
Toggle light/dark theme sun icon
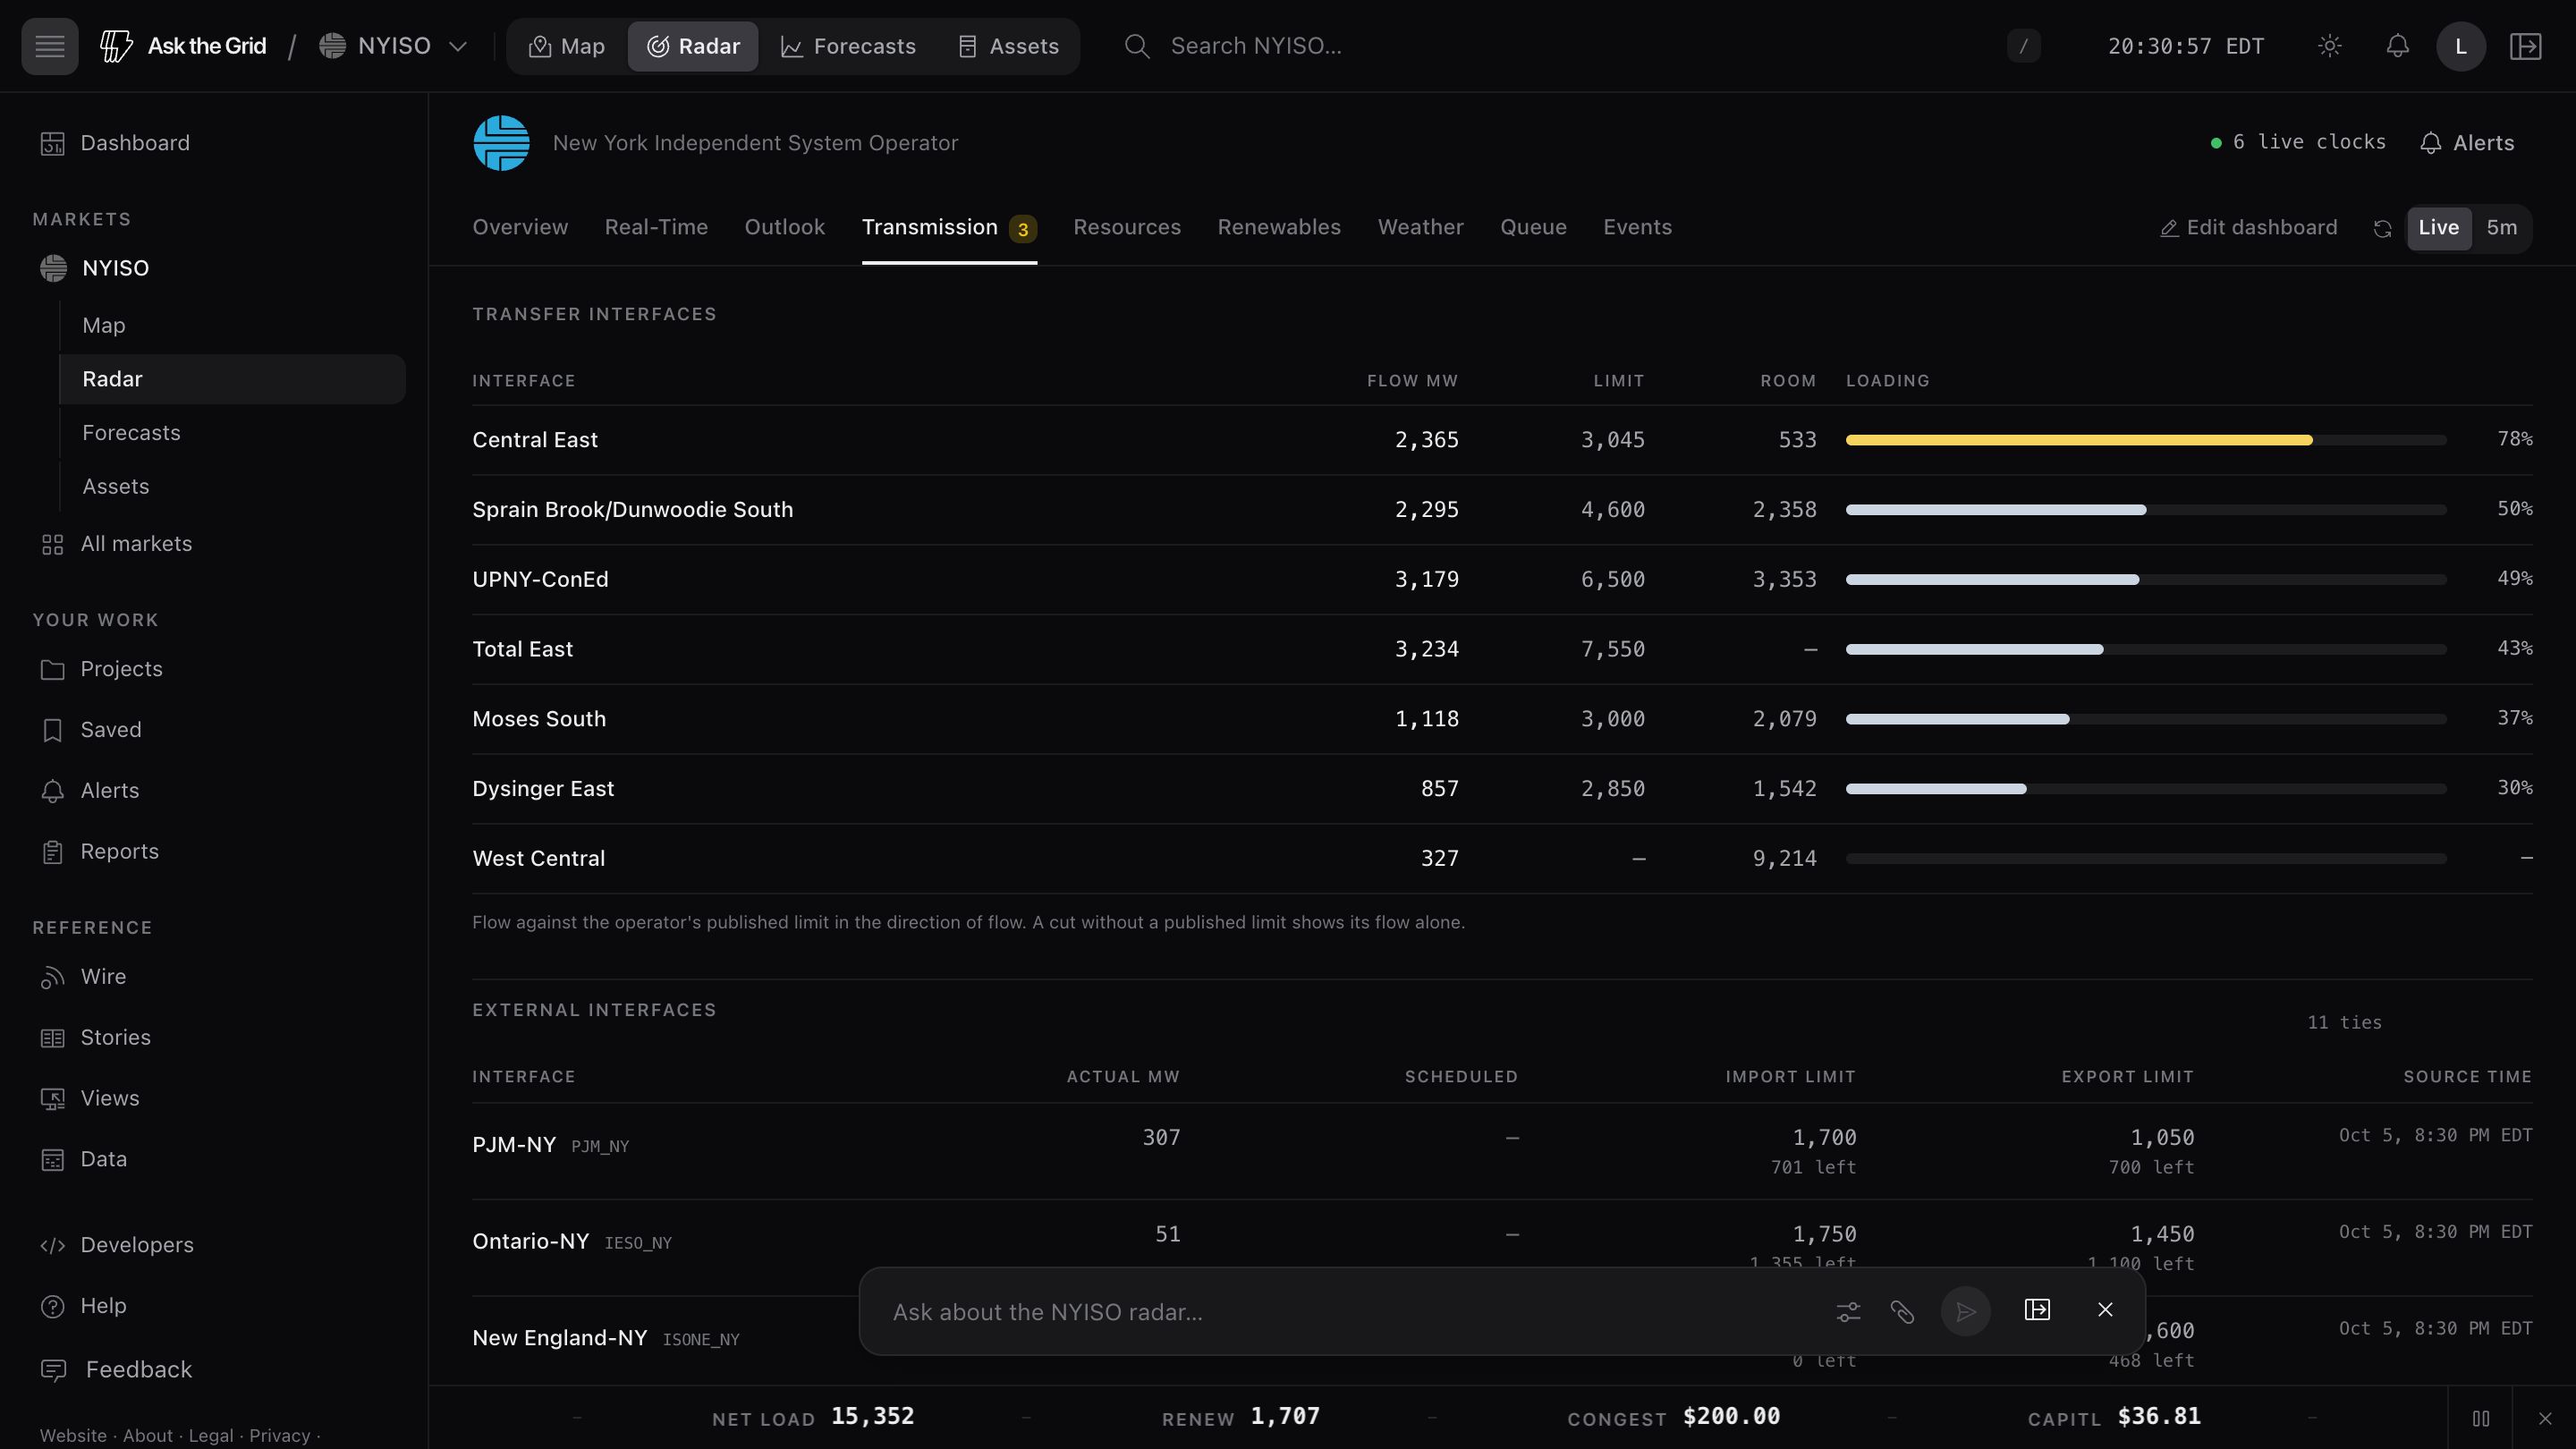coord(2329,46)
